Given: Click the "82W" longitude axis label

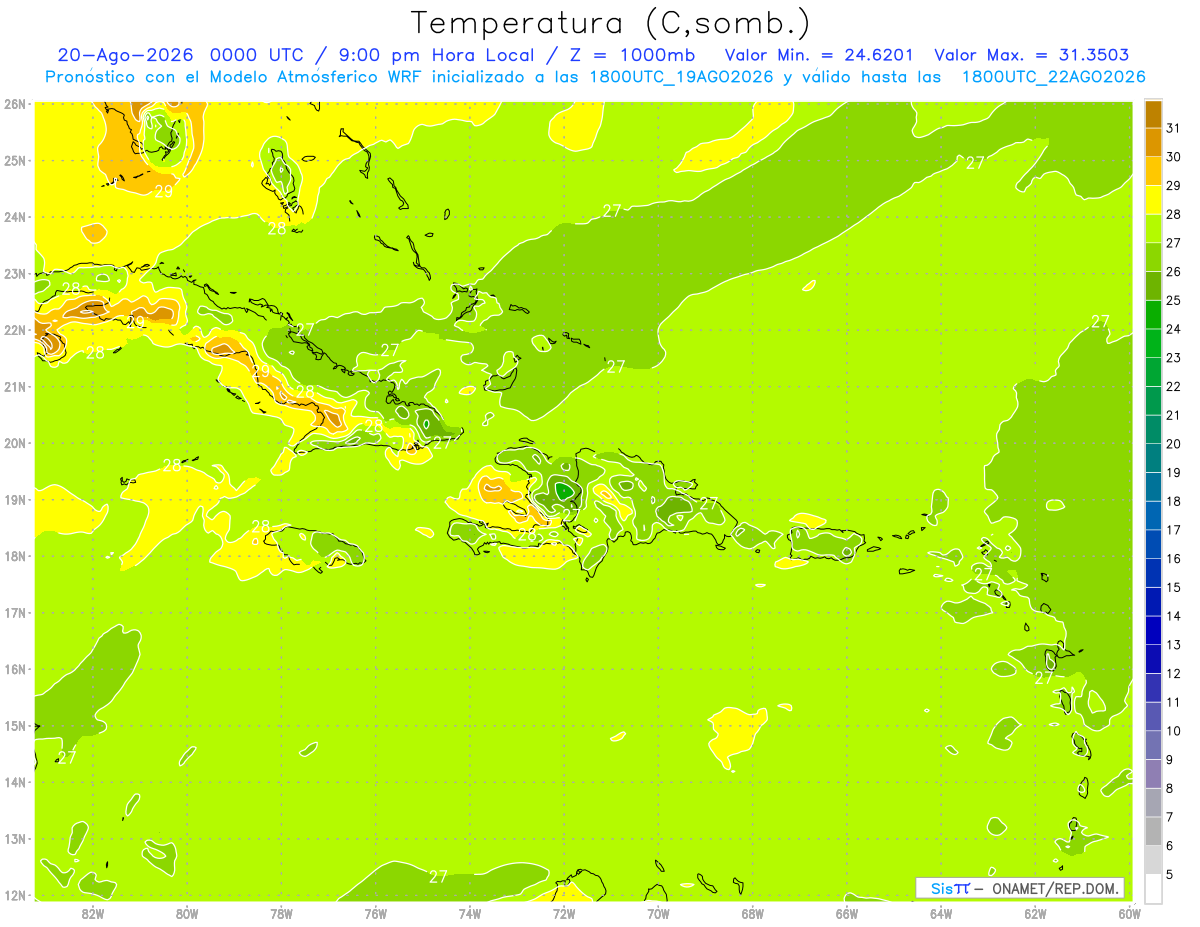Looking at the screenshot, I should [x=93, y=913].
